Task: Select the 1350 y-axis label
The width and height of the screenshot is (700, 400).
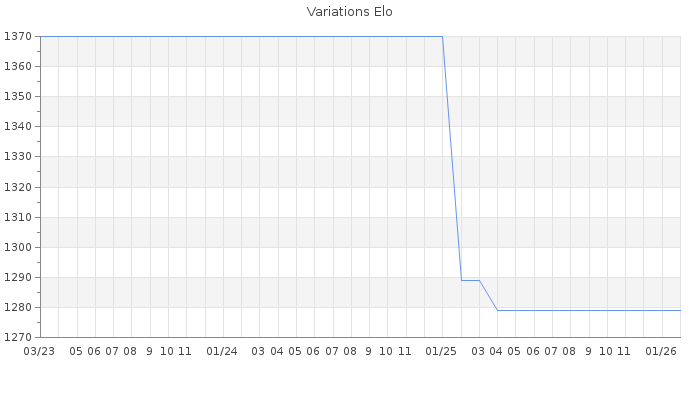Action: point(18,96)
